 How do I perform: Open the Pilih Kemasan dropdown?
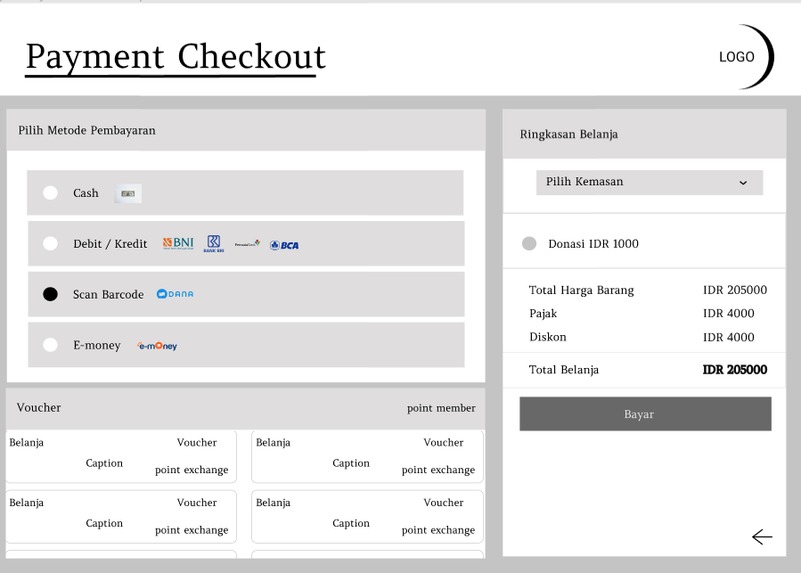pyautogui.click(x=649, y=182)
